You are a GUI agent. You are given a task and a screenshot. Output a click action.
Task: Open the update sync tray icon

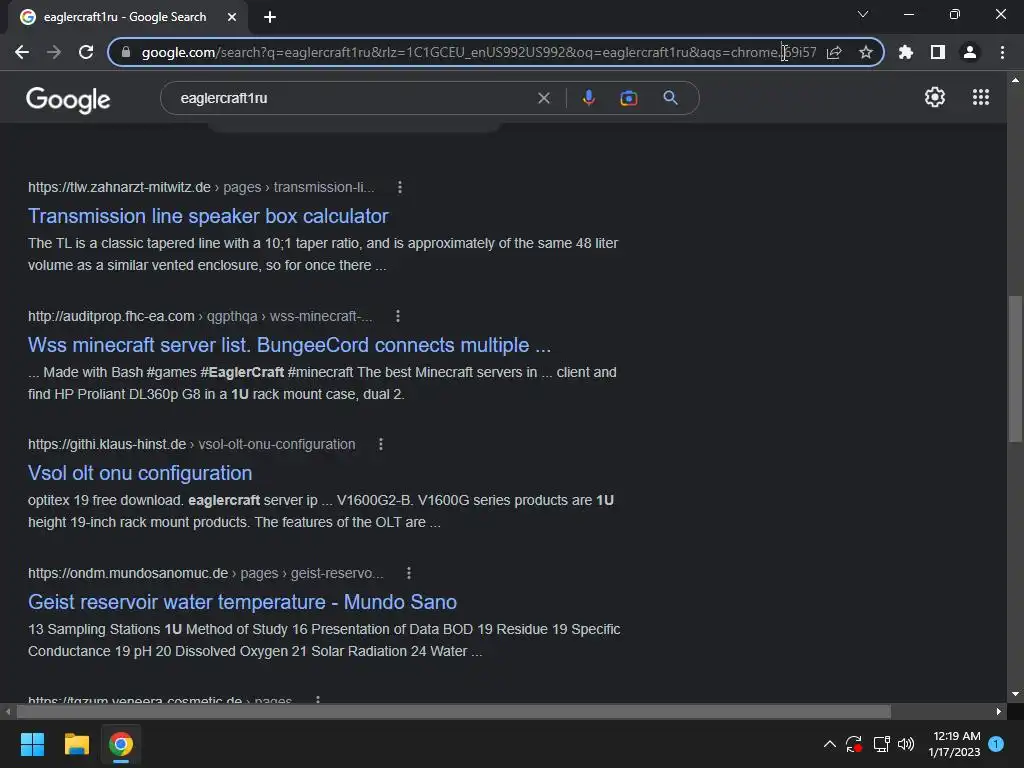coord(854,744)
